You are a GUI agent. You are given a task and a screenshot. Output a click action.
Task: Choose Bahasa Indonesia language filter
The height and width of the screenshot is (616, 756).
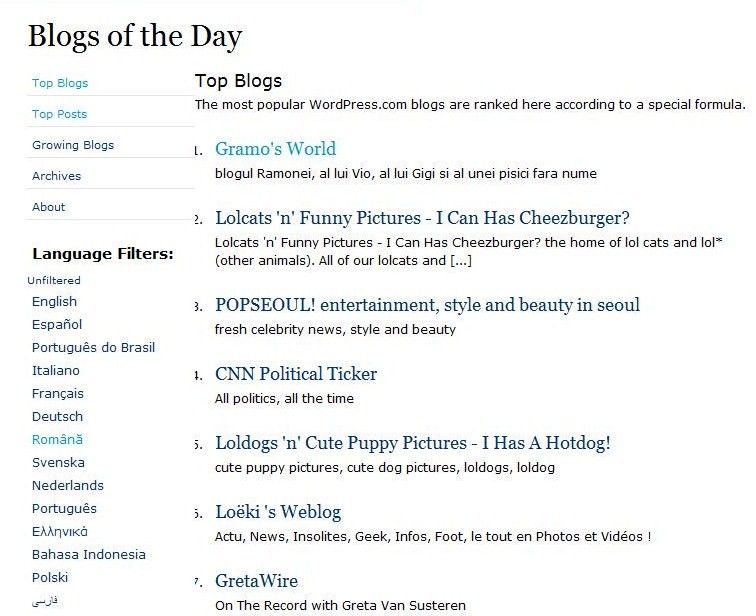point(88,555)
